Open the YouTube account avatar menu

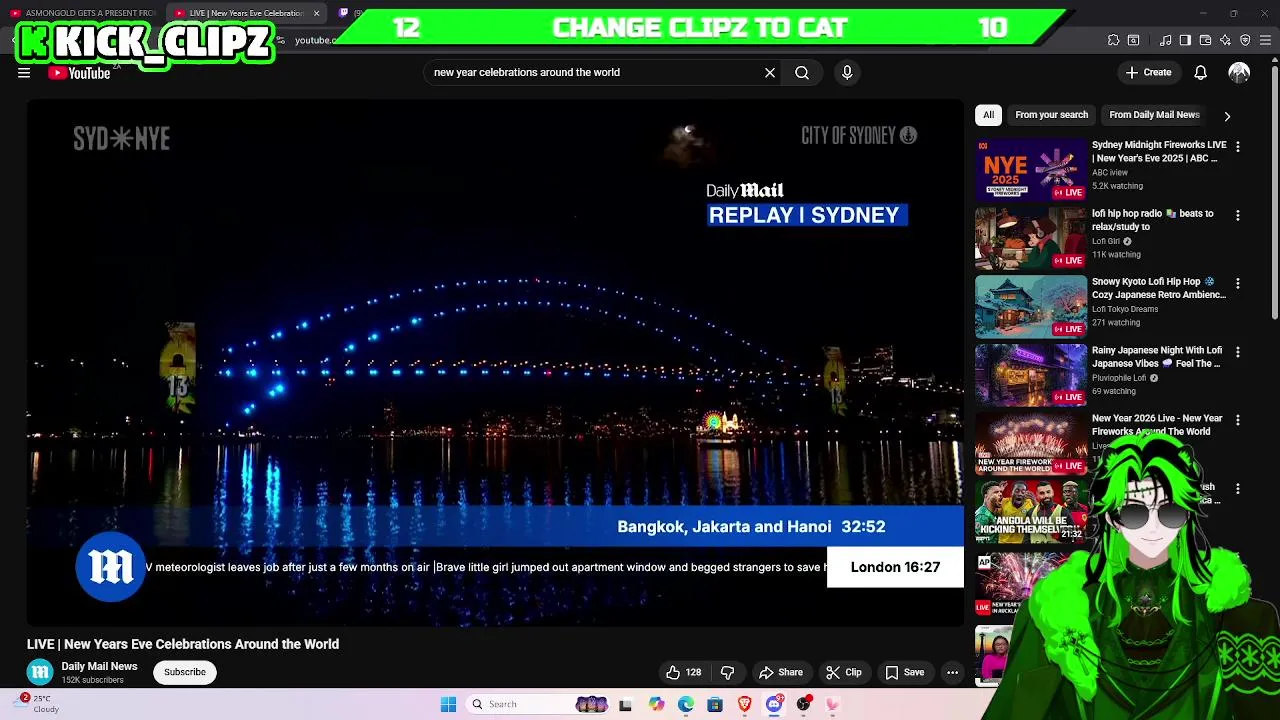click(x=1239, y=72)
